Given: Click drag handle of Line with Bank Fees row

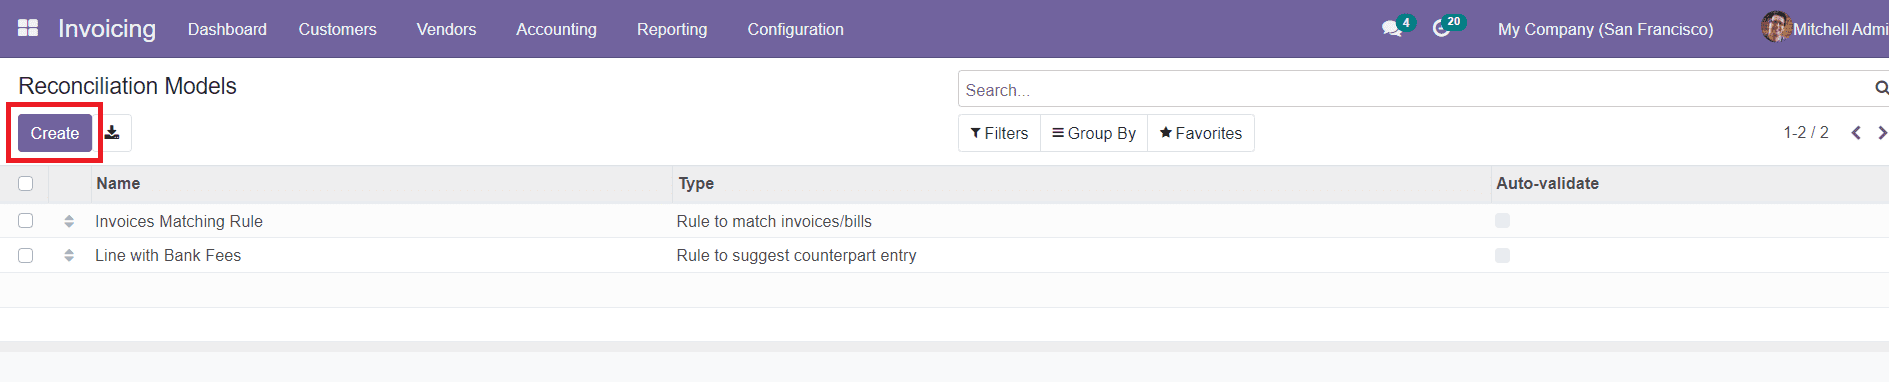Looking at the screenshot, I should click(x=69, y=255).
